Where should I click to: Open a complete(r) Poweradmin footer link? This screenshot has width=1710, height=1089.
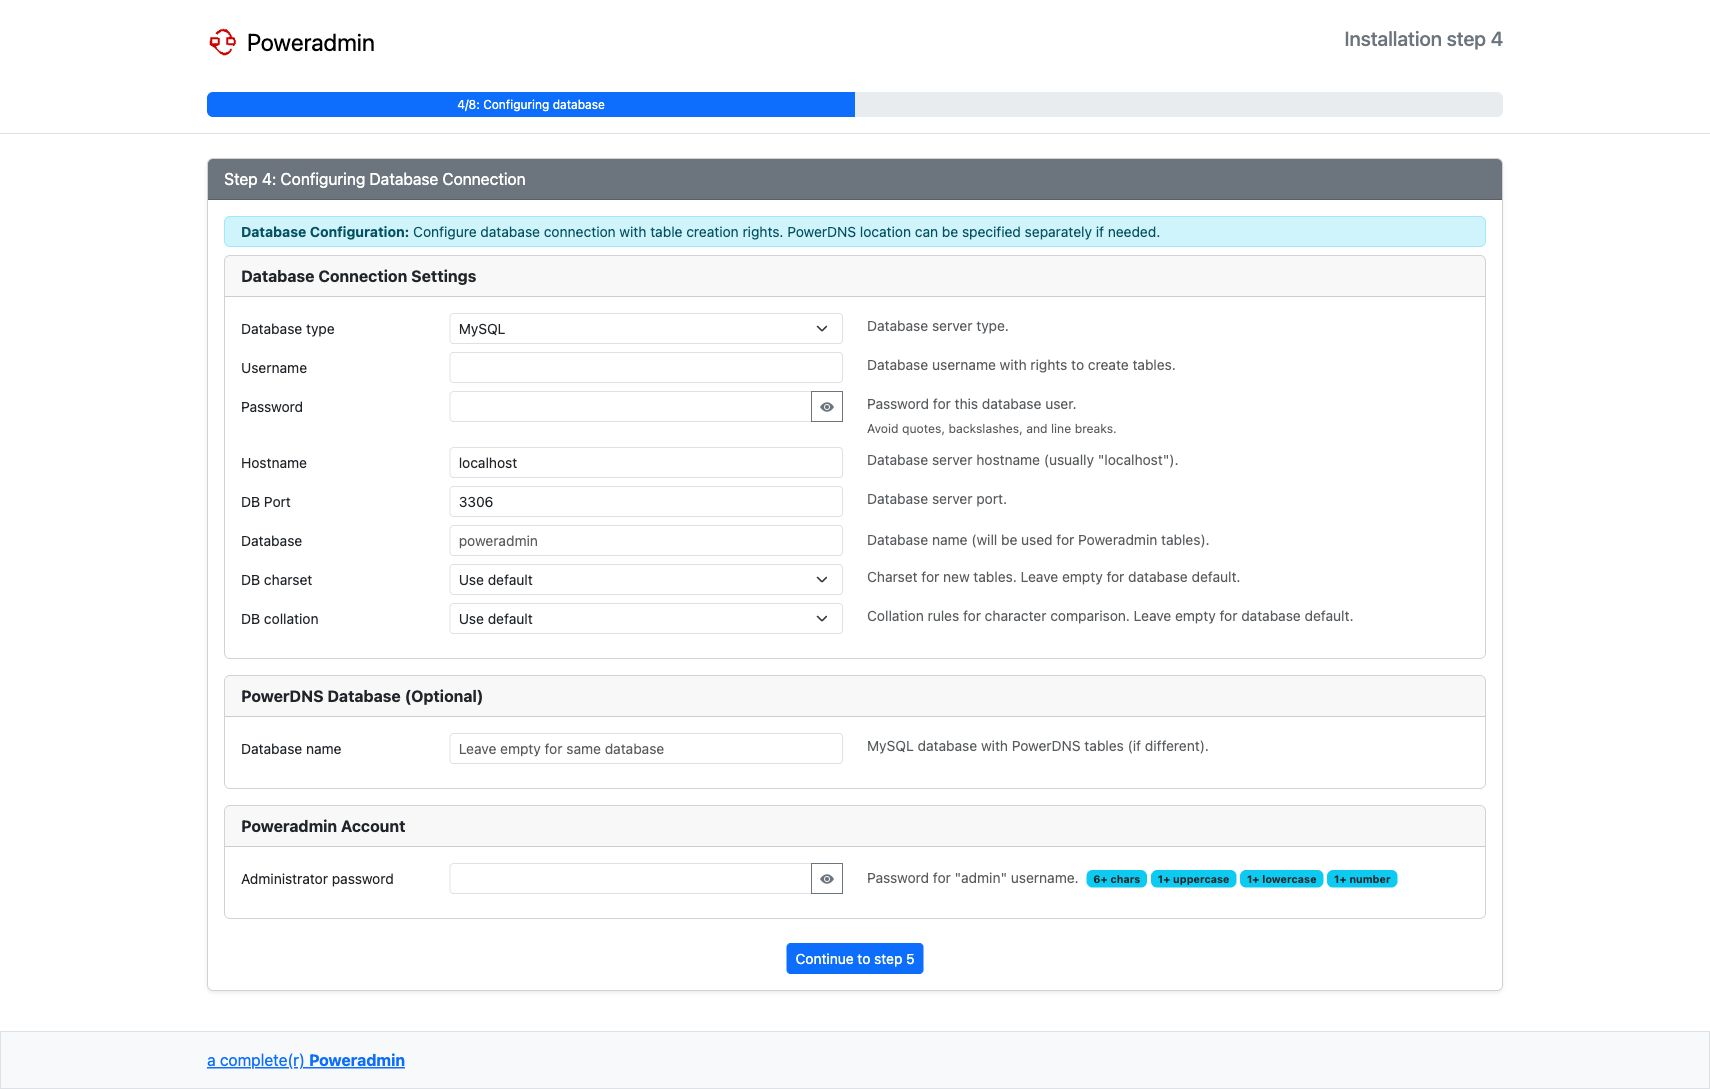[x=306, y=1060]
